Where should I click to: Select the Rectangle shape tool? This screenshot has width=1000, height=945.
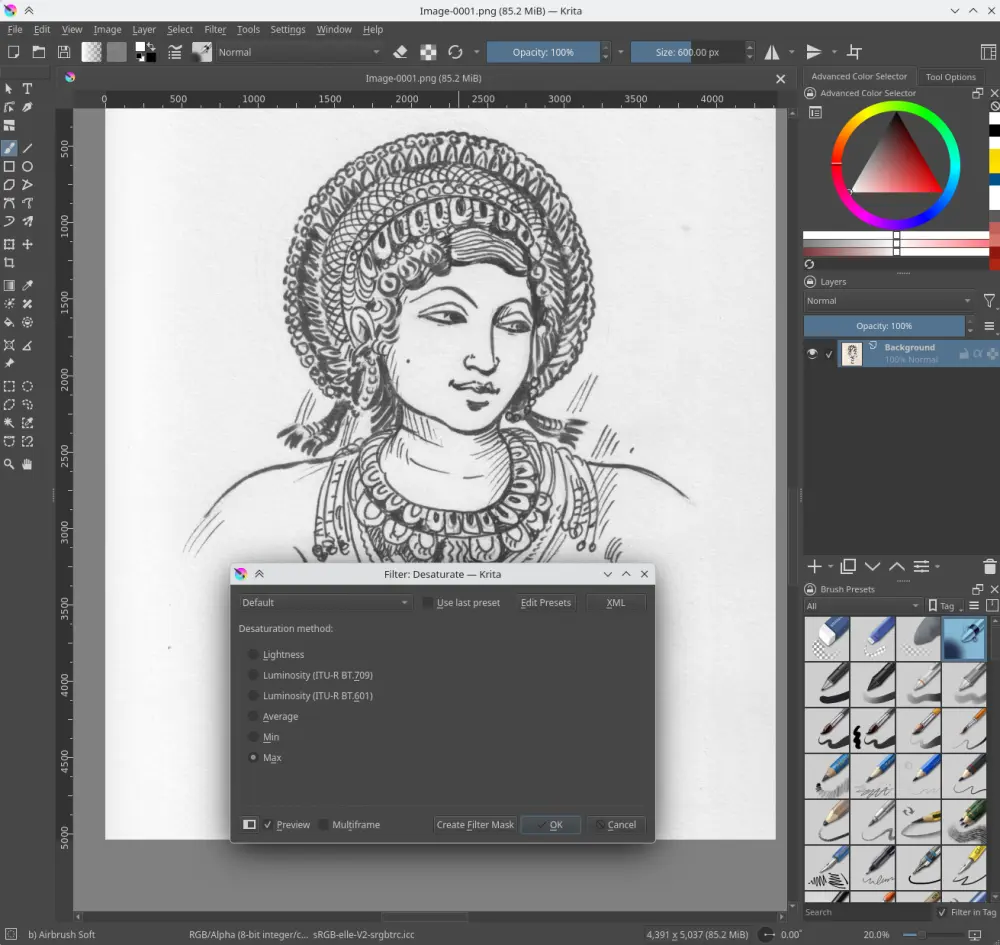point(9,166)
